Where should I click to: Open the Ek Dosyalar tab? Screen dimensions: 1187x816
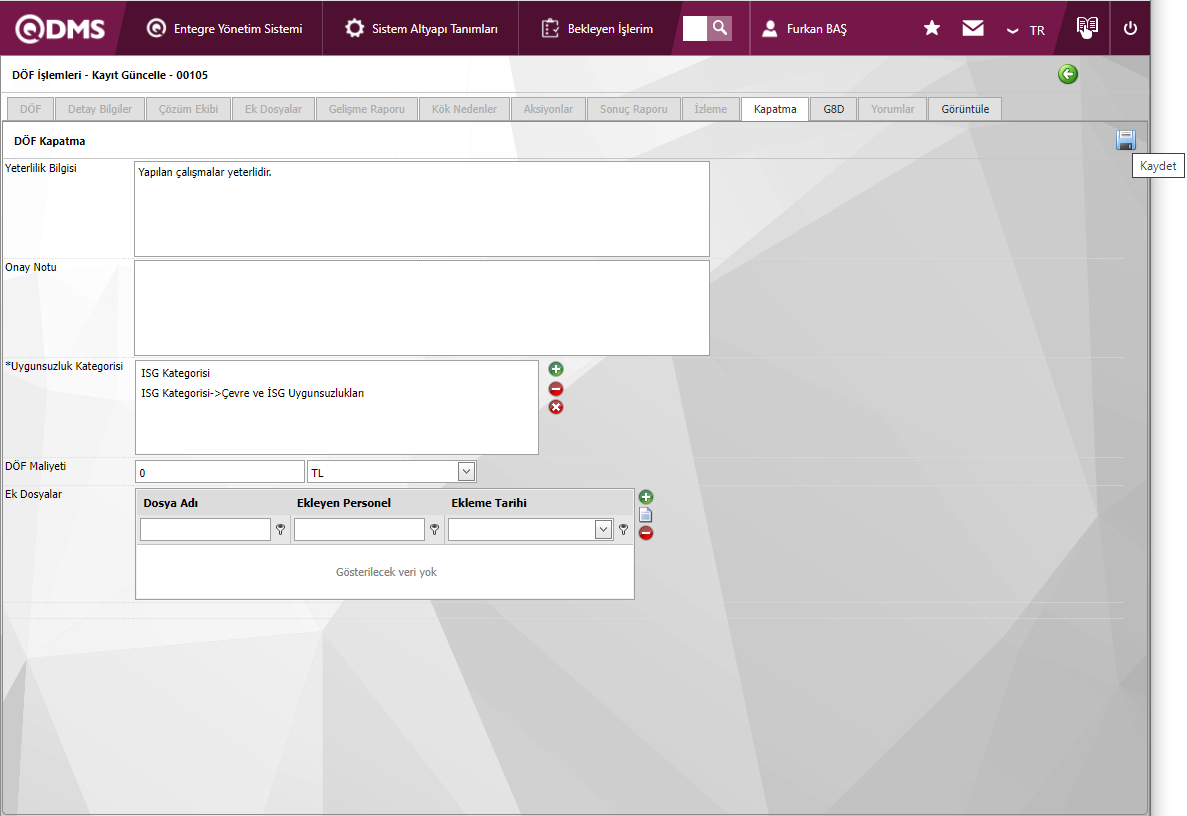coord(273,109)
